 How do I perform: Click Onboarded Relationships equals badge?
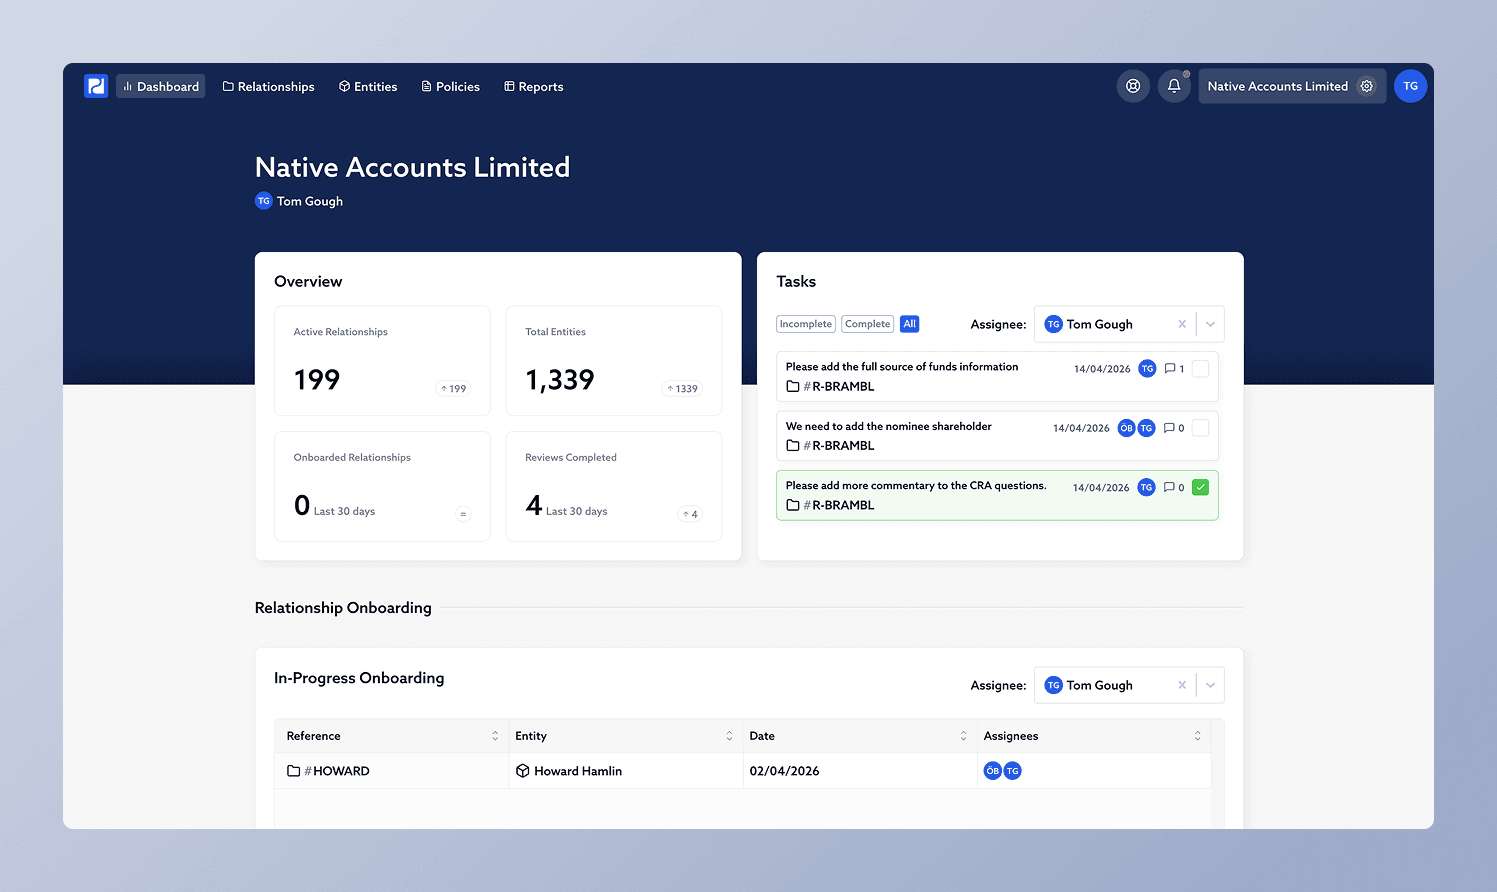(463, 514)
